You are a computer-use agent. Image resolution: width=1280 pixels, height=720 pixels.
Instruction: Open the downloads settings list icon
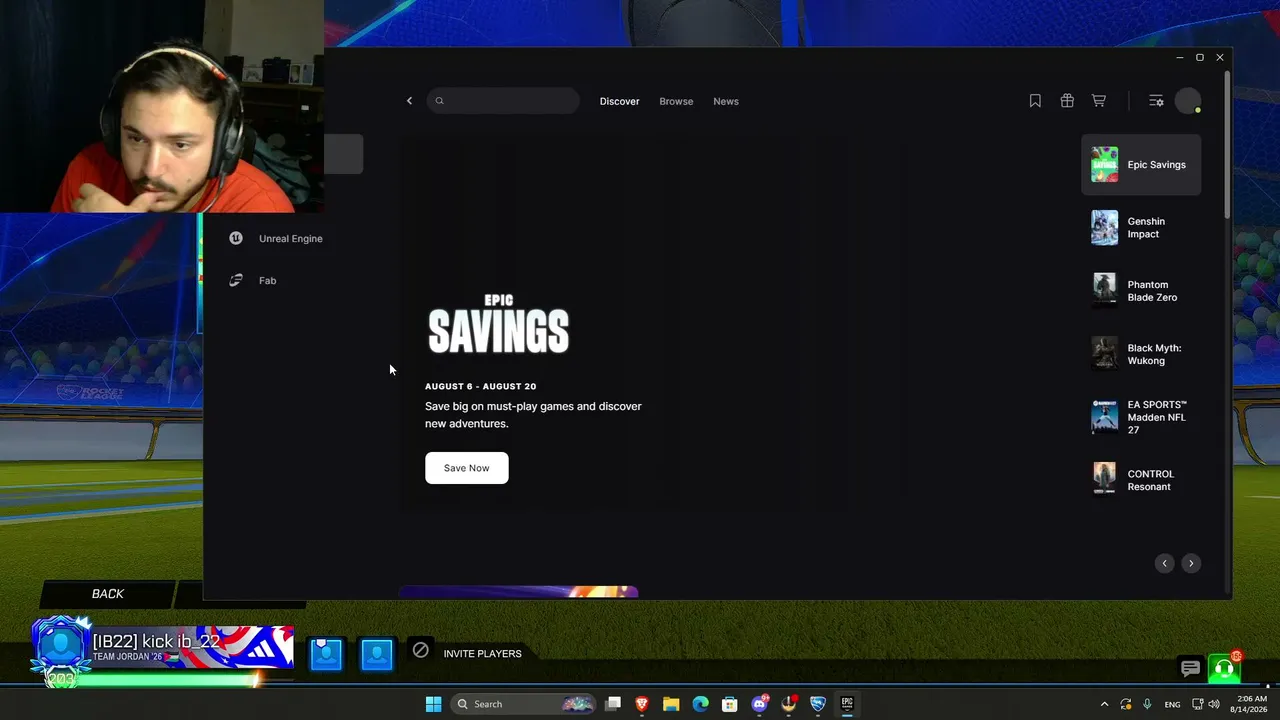click(1156, 101)
